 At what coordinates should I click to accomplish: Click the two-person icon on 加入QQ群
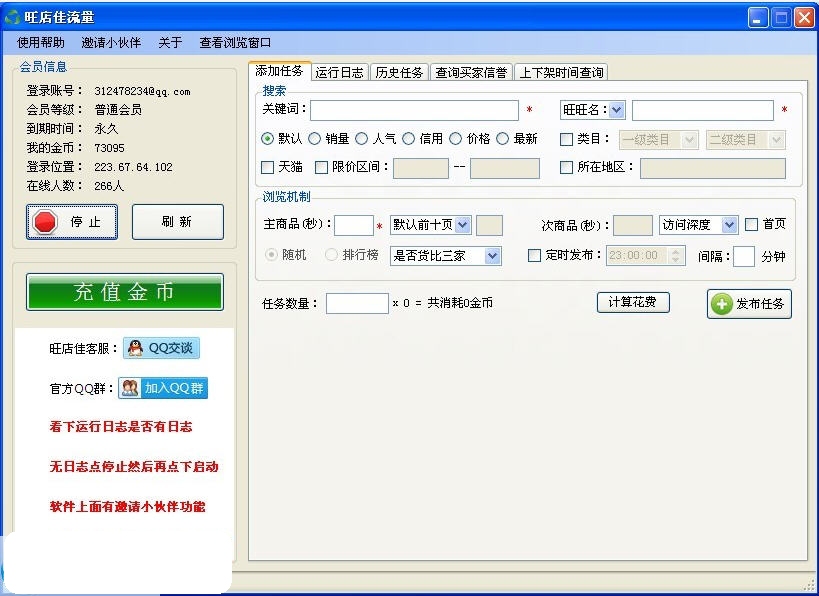point(130,388)
